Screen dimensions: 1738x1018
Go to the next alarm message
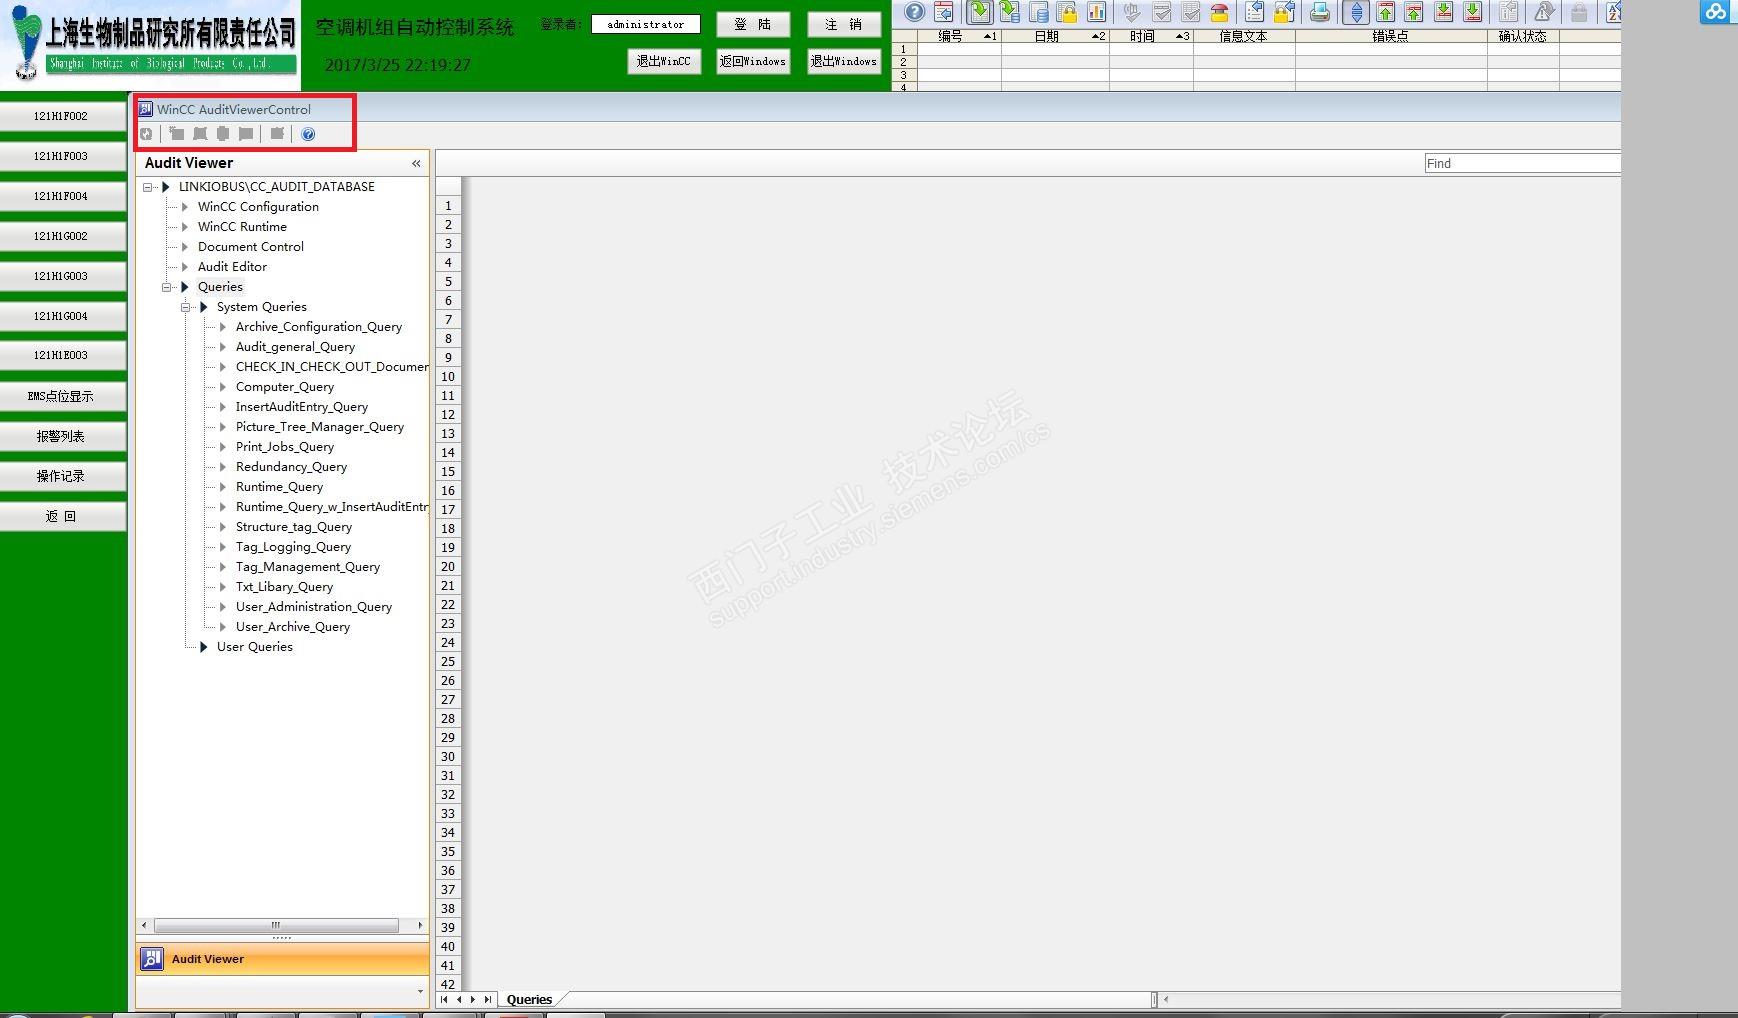tap(1444, 12)
